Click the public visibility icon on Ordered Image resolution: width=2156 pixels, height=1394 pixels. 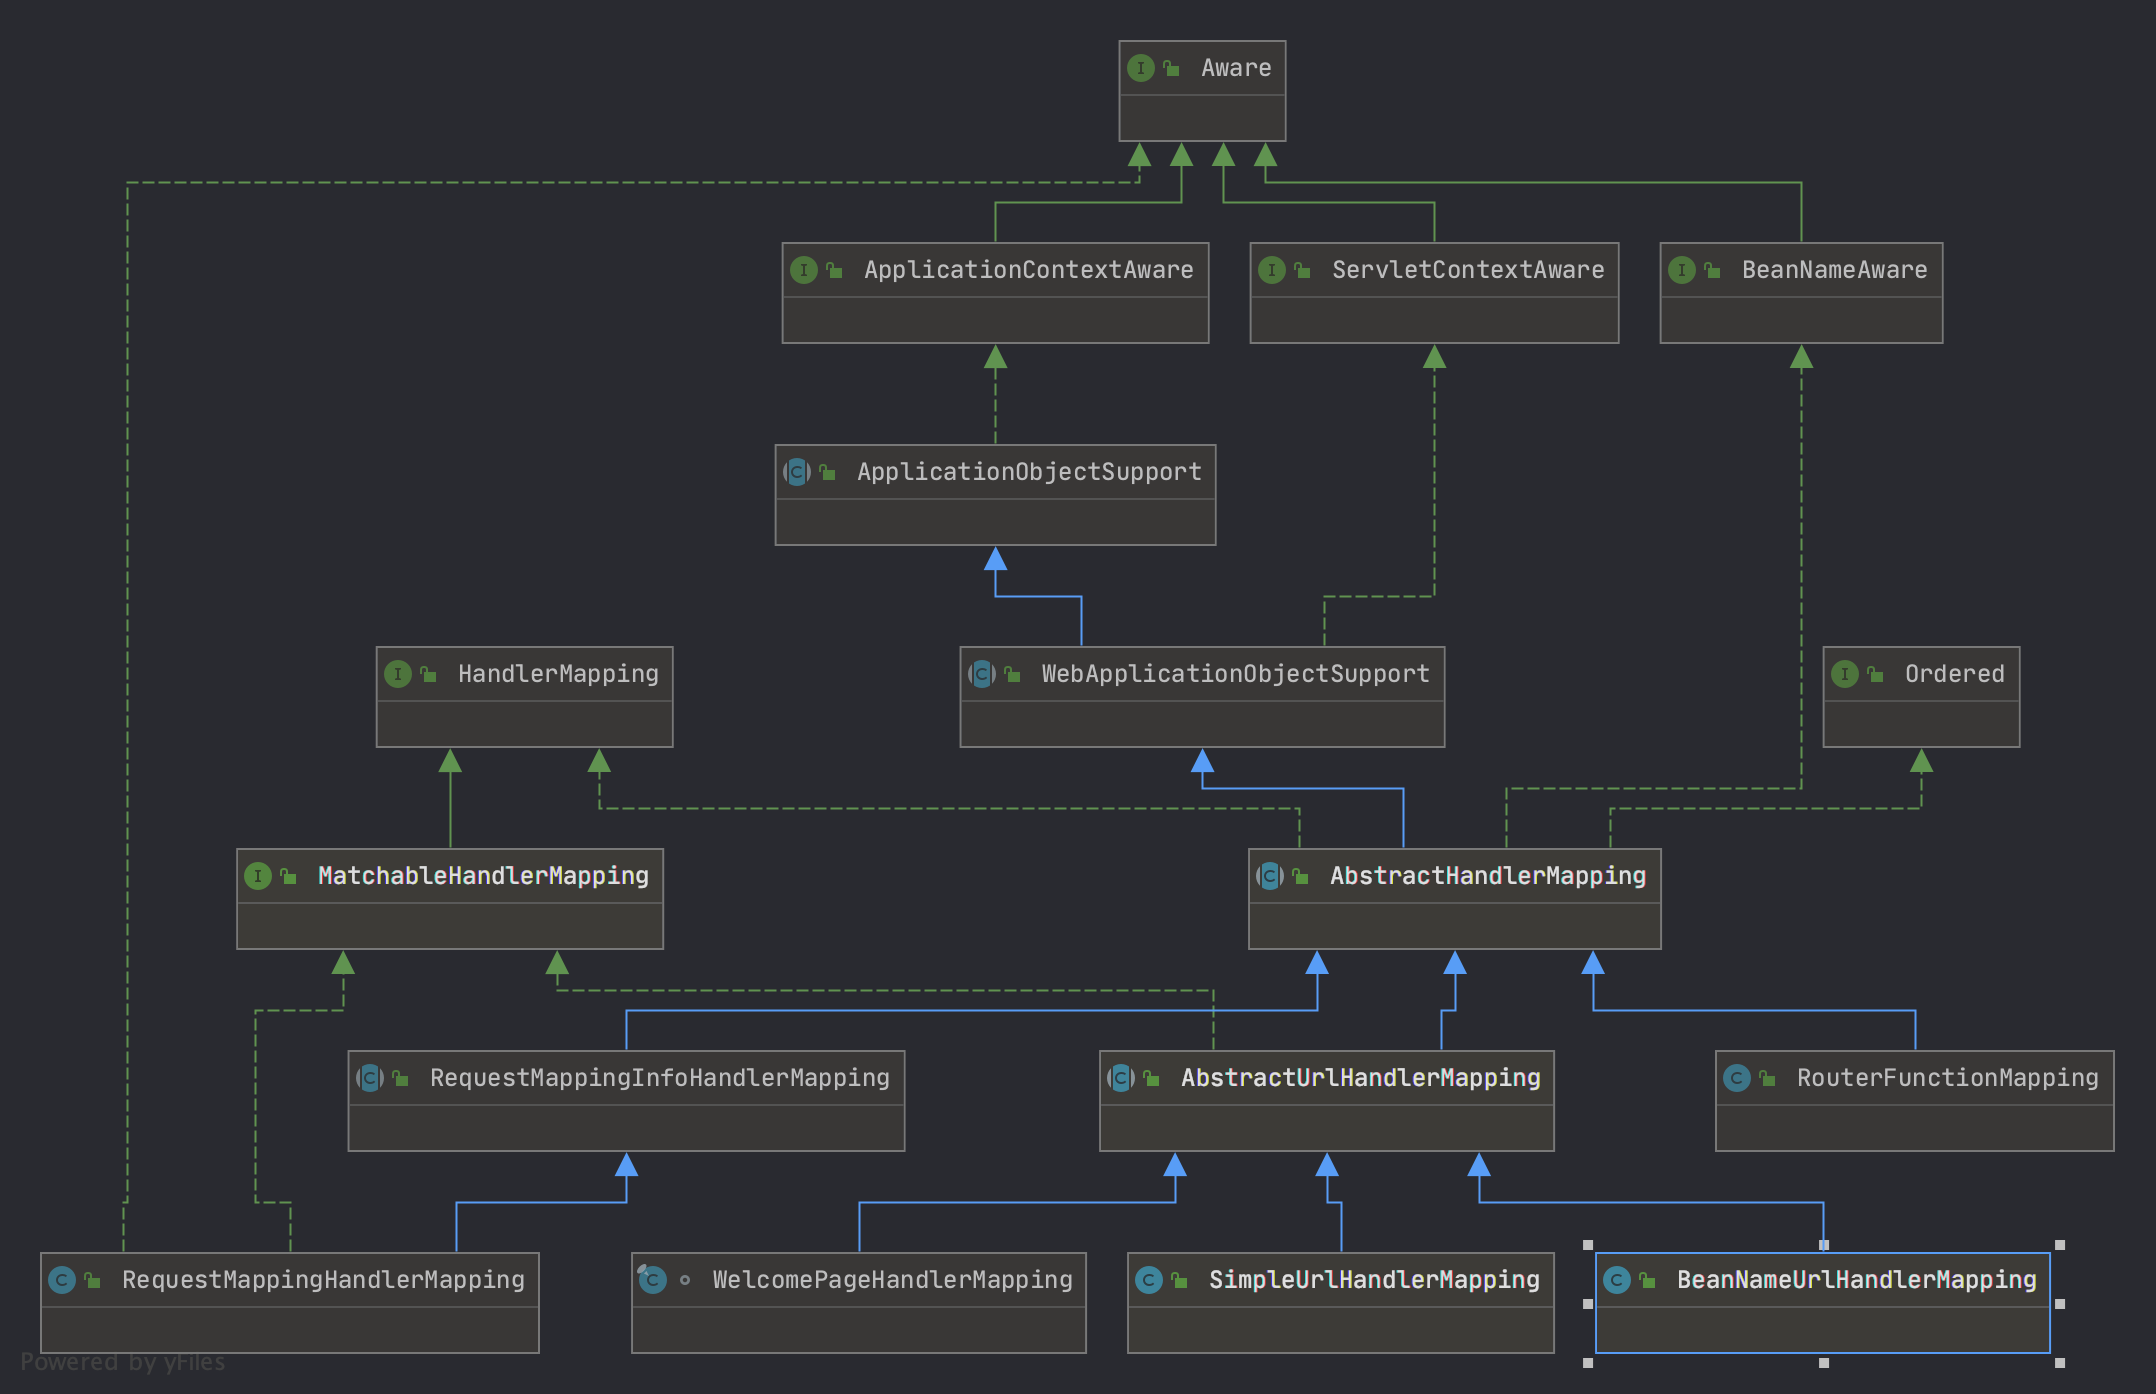point(1875,674)
